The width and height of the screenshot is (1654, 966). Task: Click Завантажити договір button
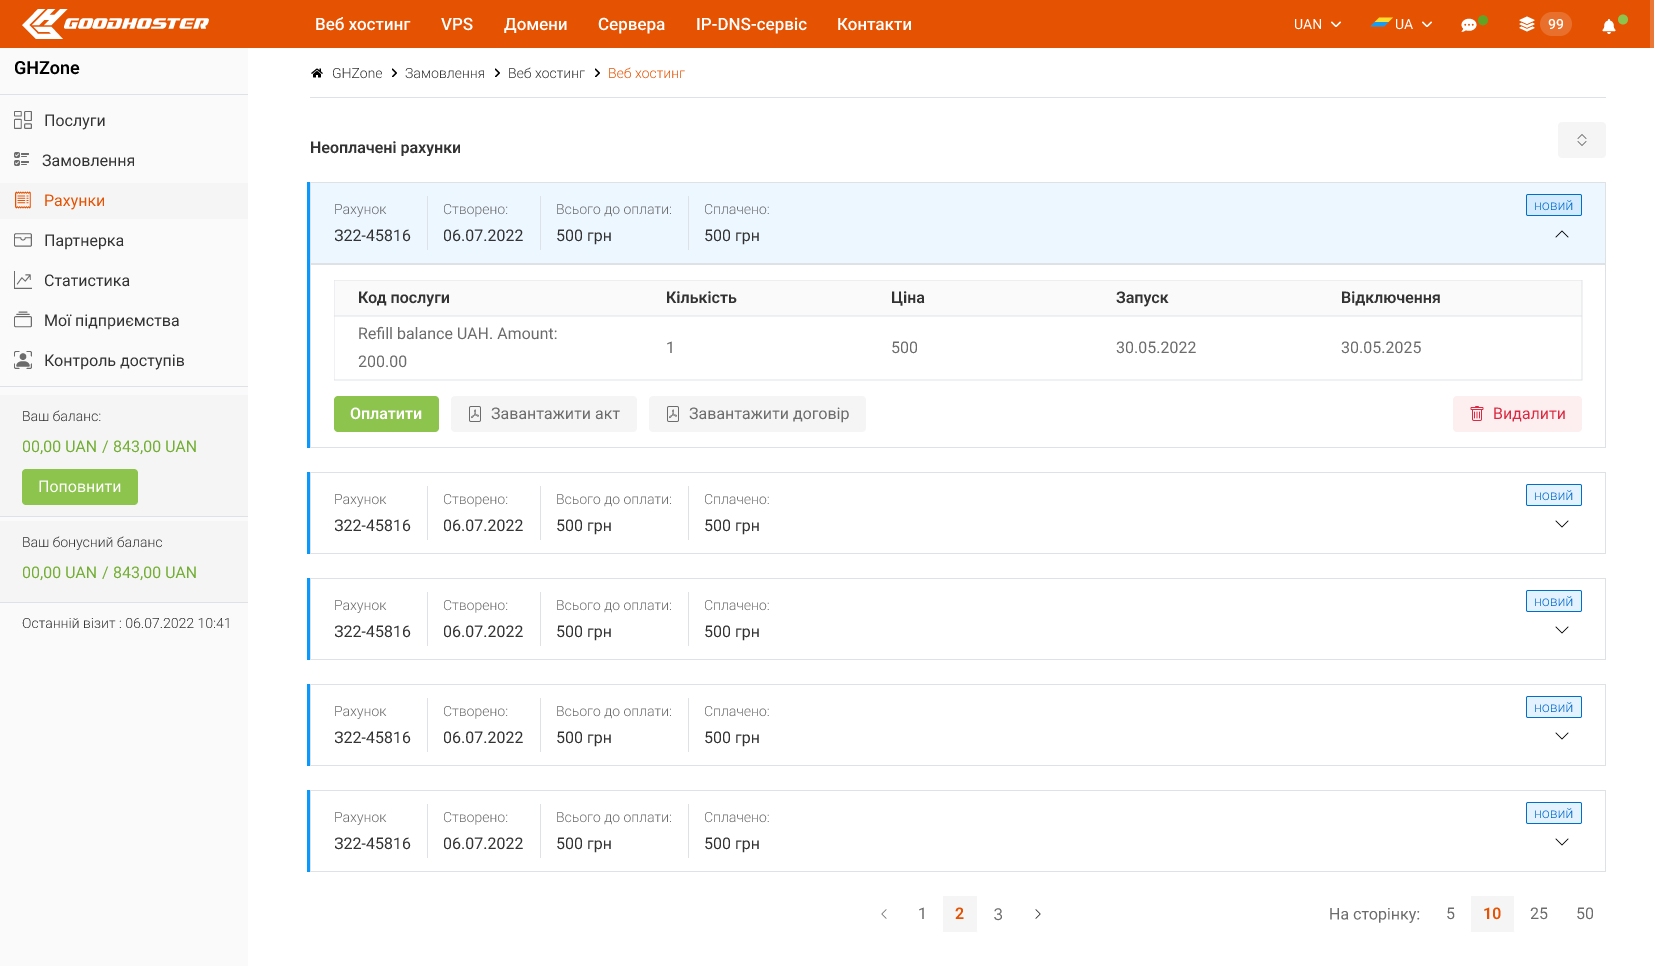pos(757,414)
